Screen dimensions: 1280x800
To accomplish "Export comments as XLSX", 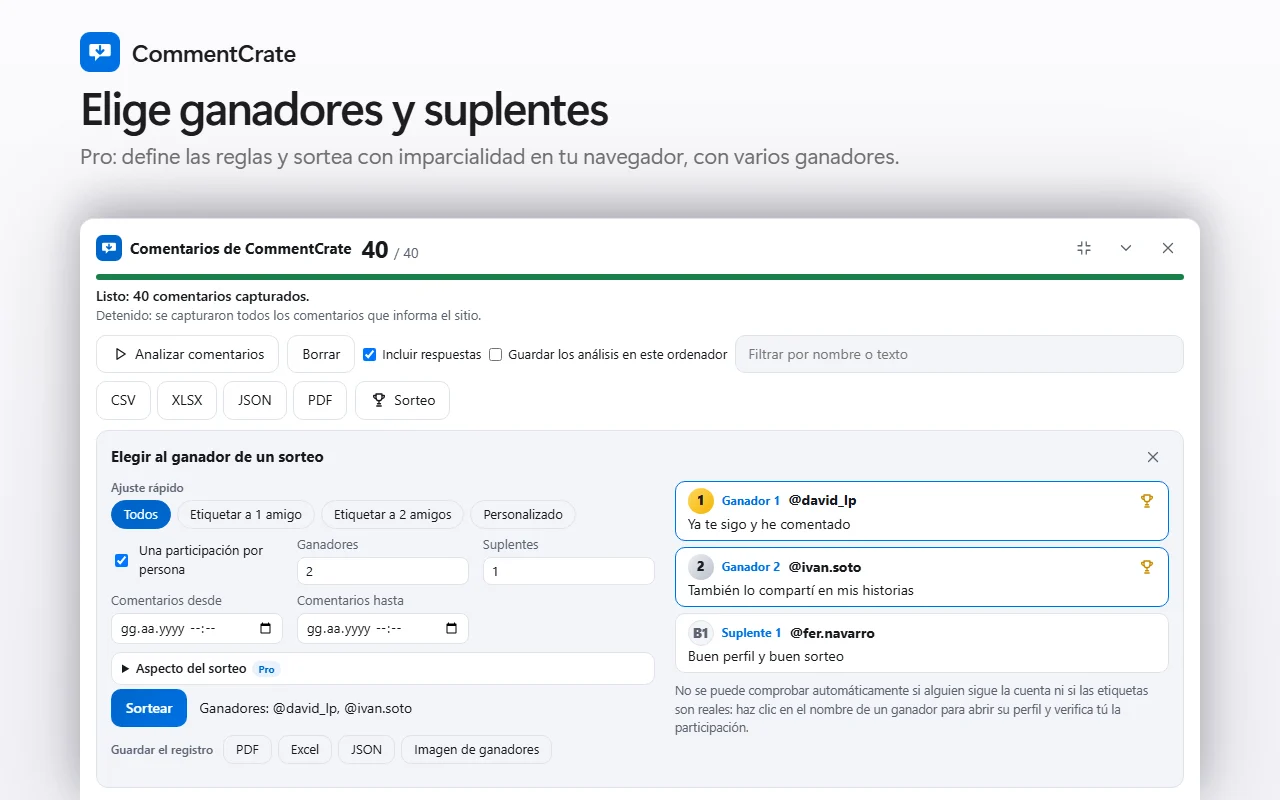I will tap(187, 400).
